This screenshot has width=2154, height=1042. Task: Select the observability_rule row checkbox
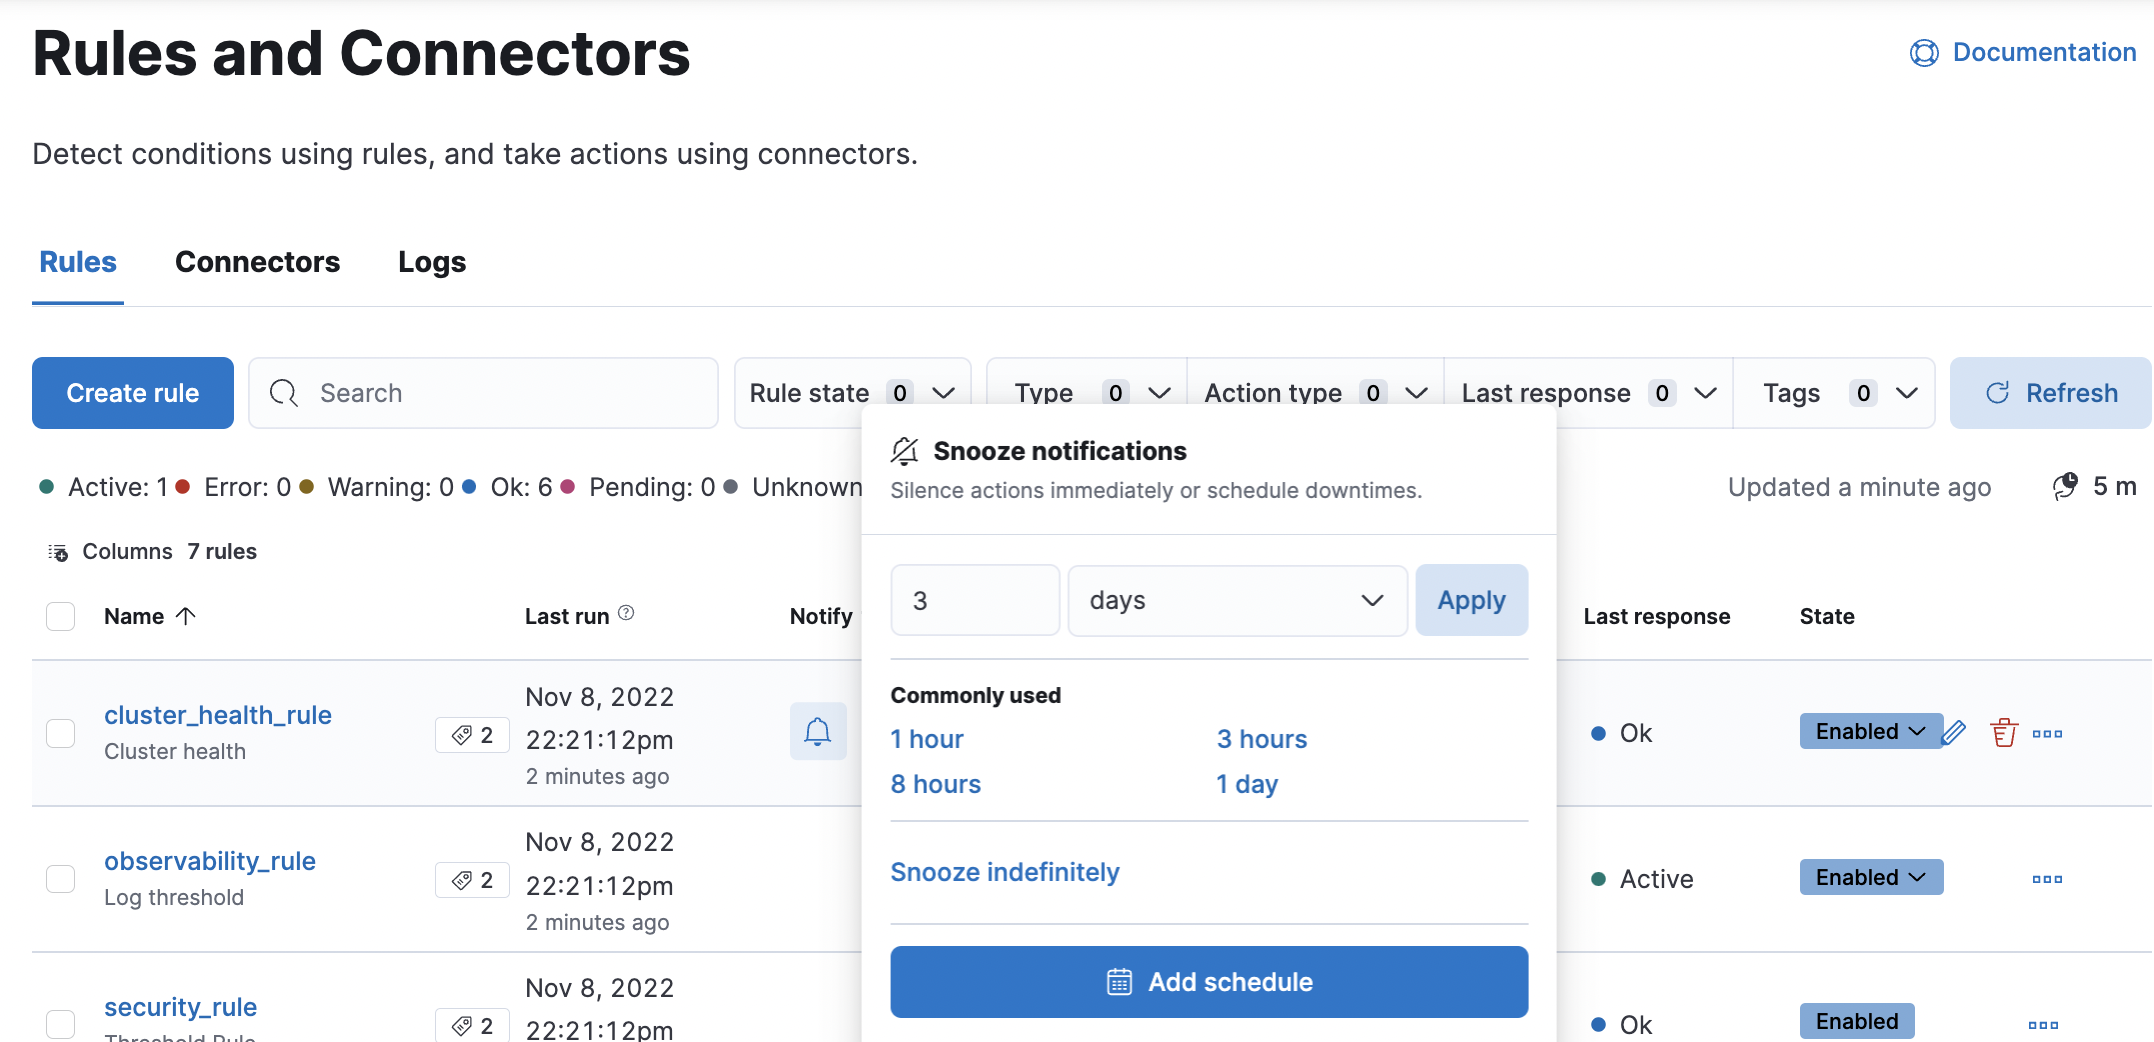click(x=61, y=879)
